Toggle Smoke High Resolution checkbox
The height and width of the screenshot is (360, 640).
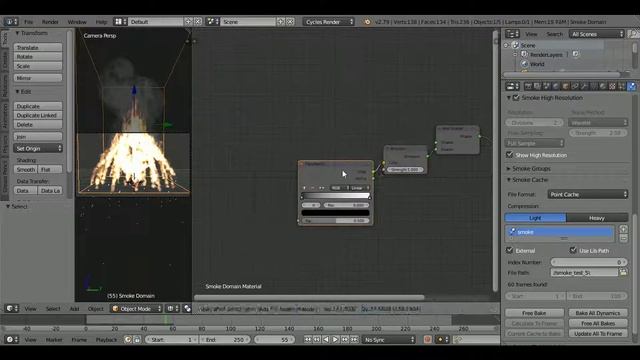[x=516, y=98]
